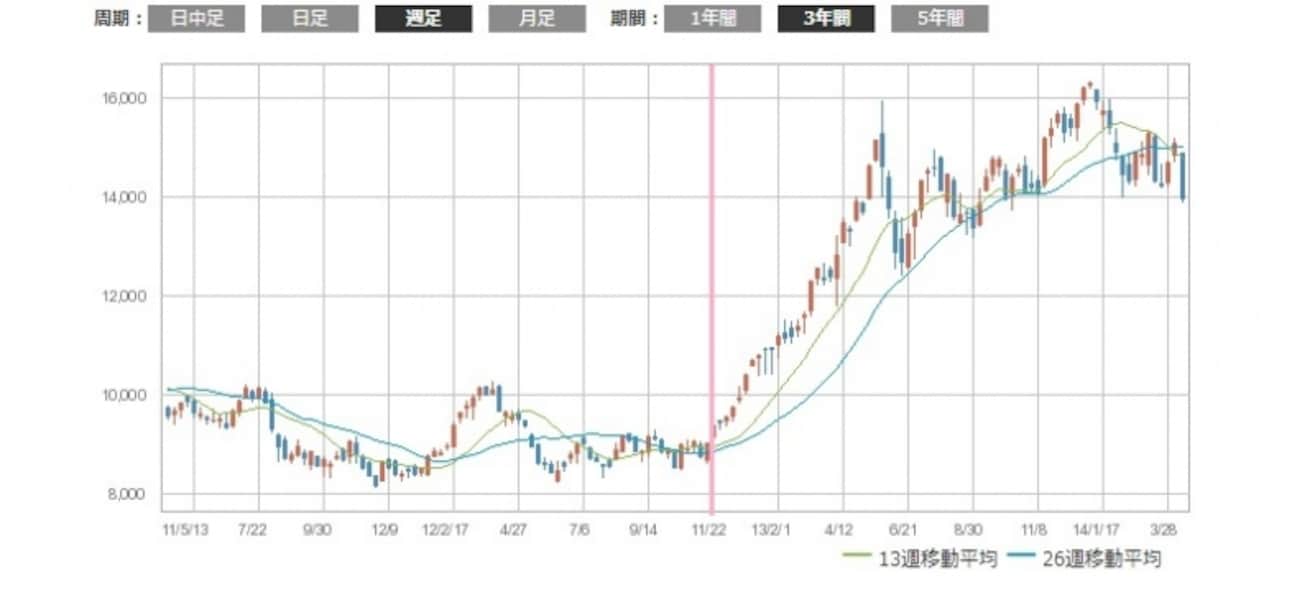
Task: Select the 日足 daily chart period
Action: [310, 18]
